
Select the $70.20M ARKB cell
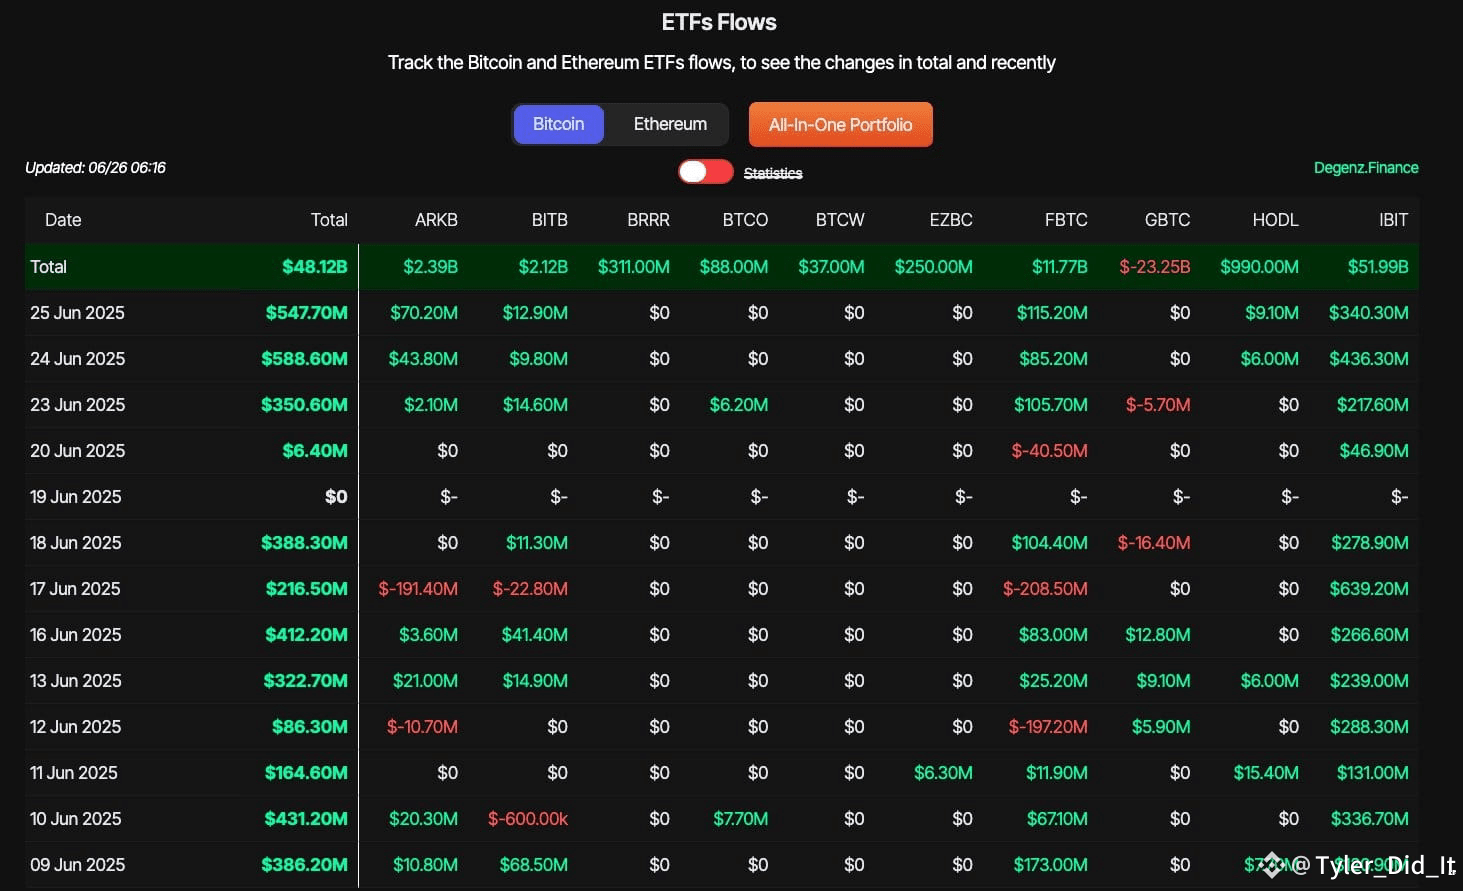pos(424,313)
